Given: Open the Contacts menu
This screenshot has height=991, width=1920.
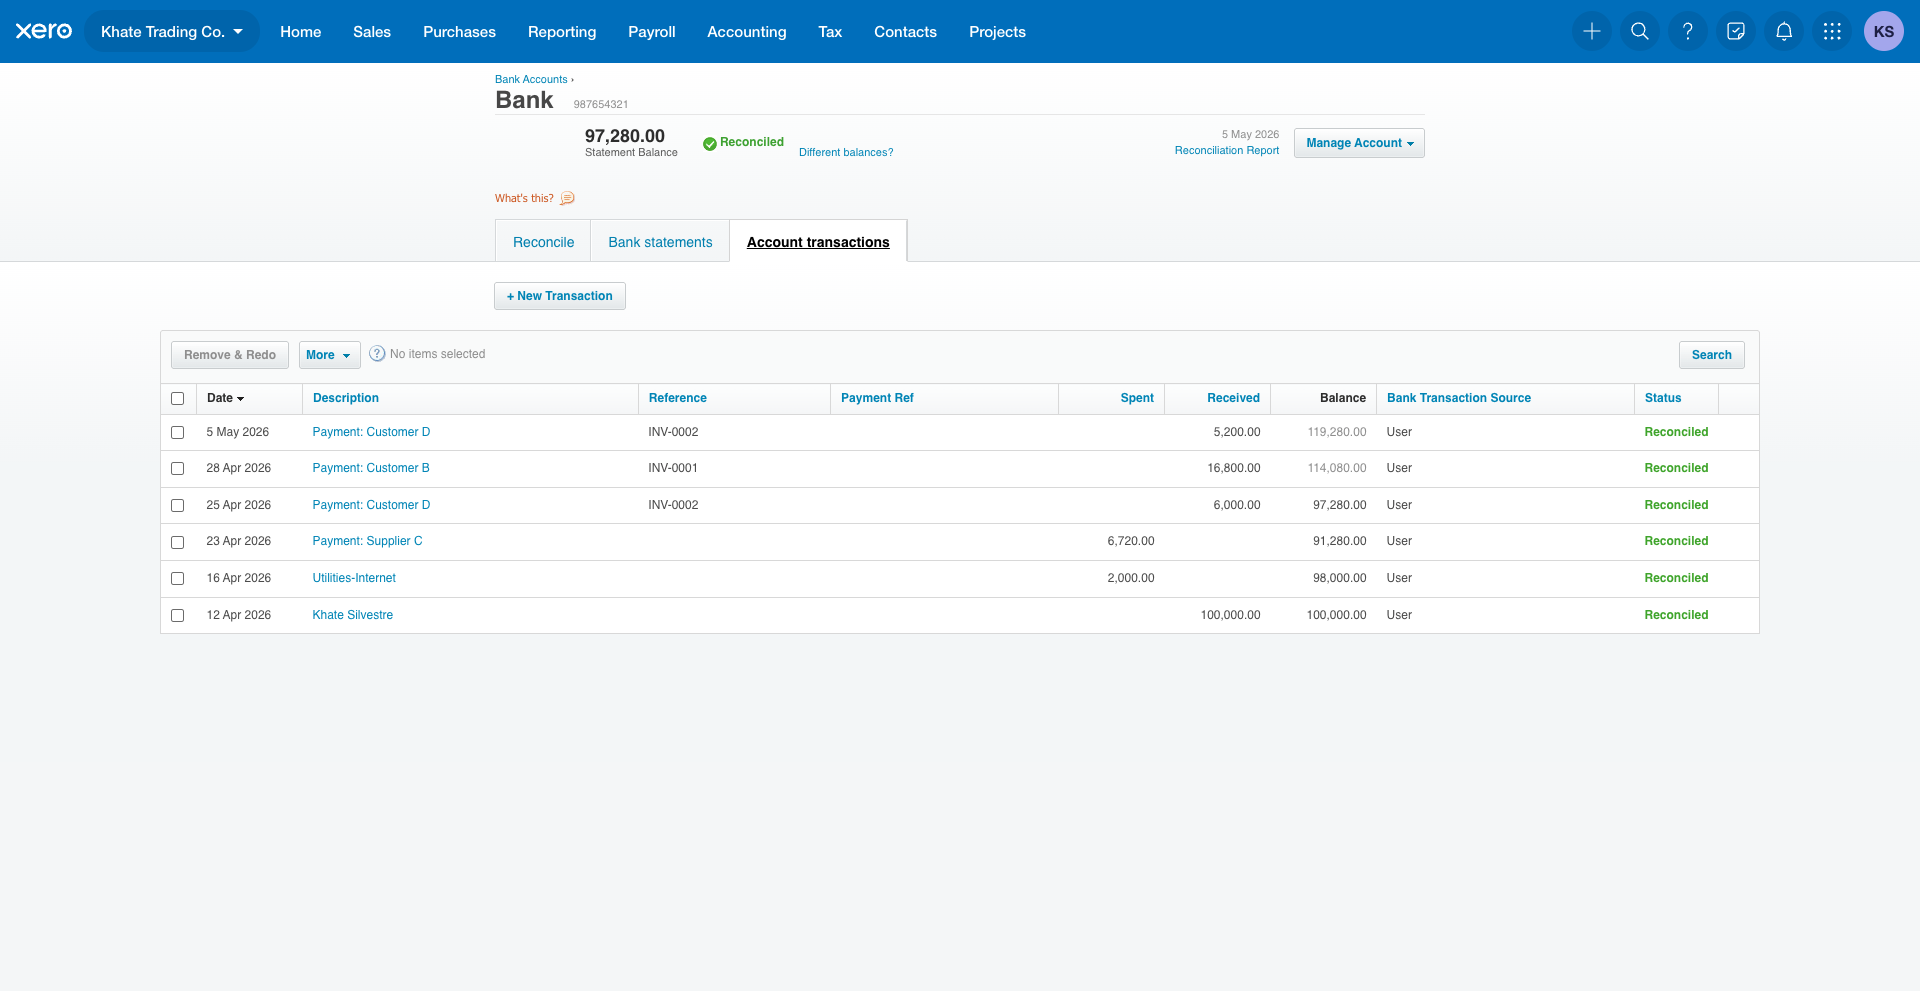Looking at the screenshot, I should coord(905,31).
